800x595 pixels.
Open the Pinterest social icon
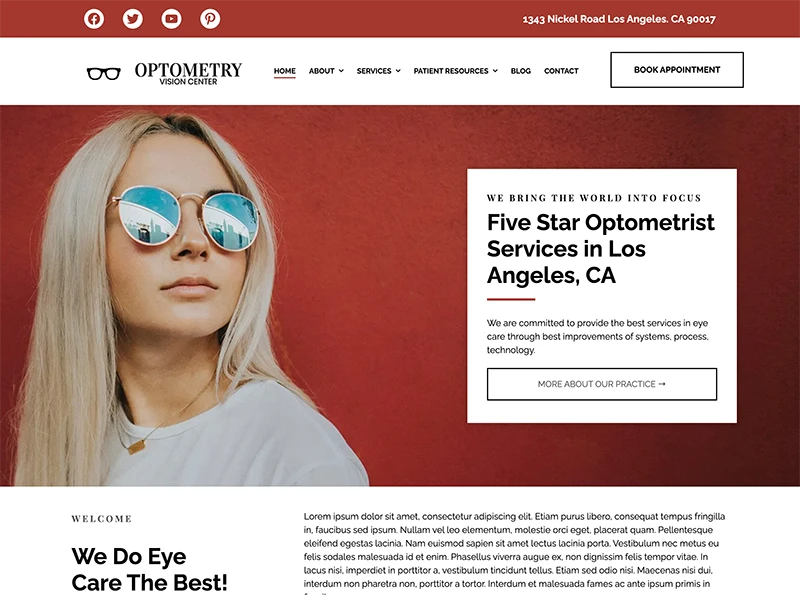pos(210,19)
